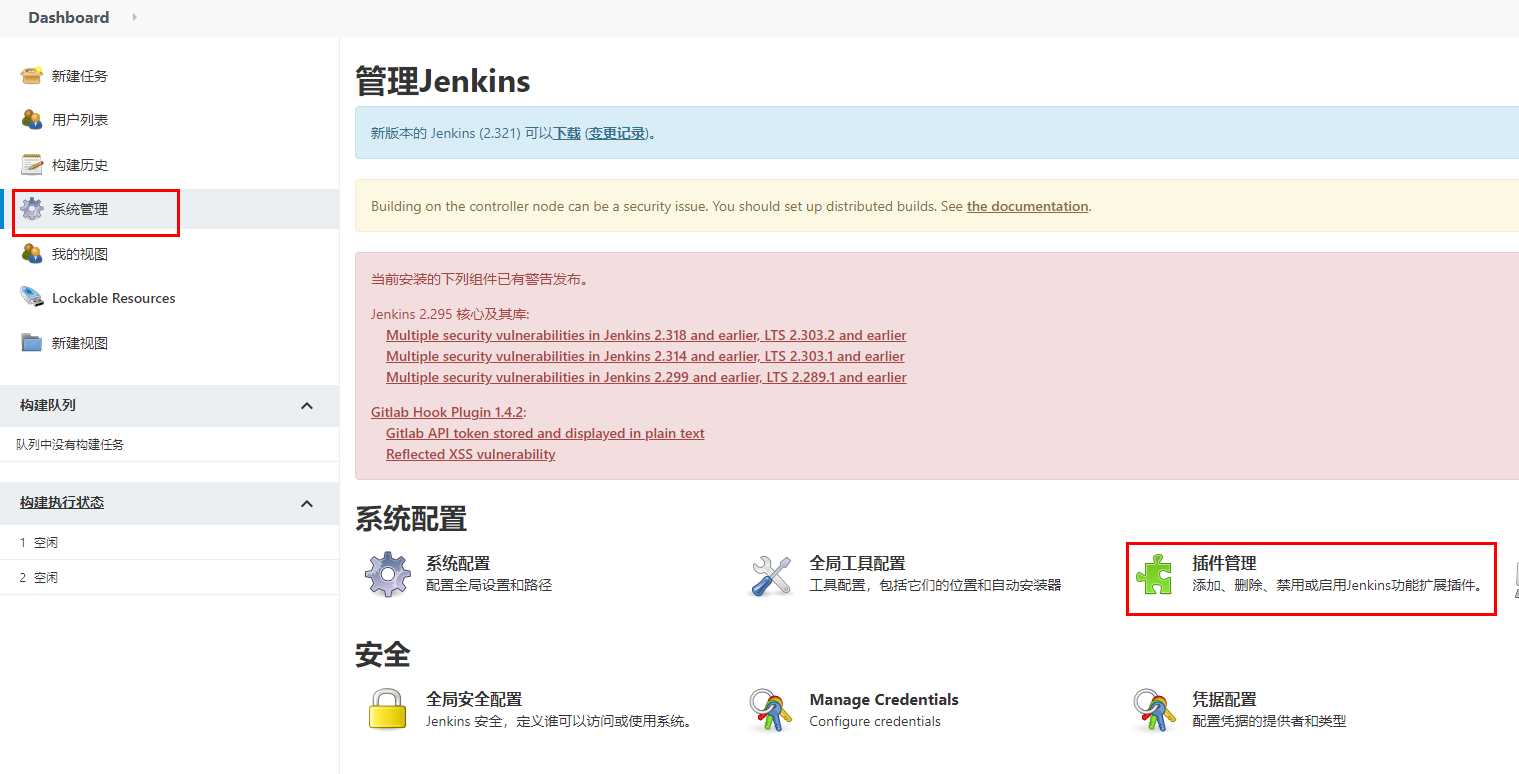The width and height of the screenshot is (1519, 774).
Task: Open "the documentation" link
Action: (x=1027, y=206)
